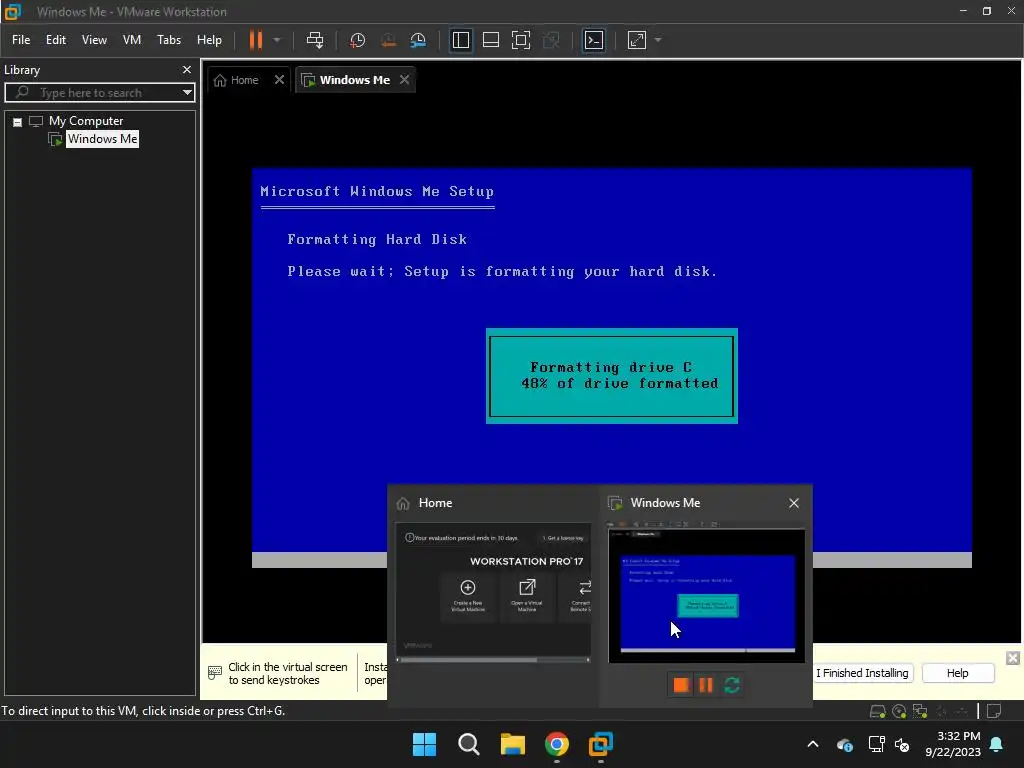Image resolution: width=1024 pixels, height=768 pixels.
Task: Click the I Finished Installing button
Action: pos(862,673)
